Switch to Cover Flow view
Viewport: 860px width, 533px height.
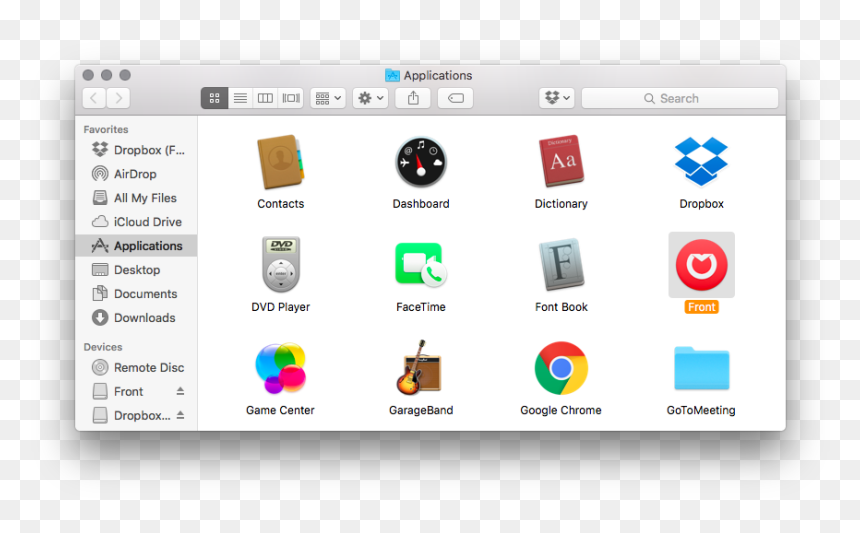[291, 98]
